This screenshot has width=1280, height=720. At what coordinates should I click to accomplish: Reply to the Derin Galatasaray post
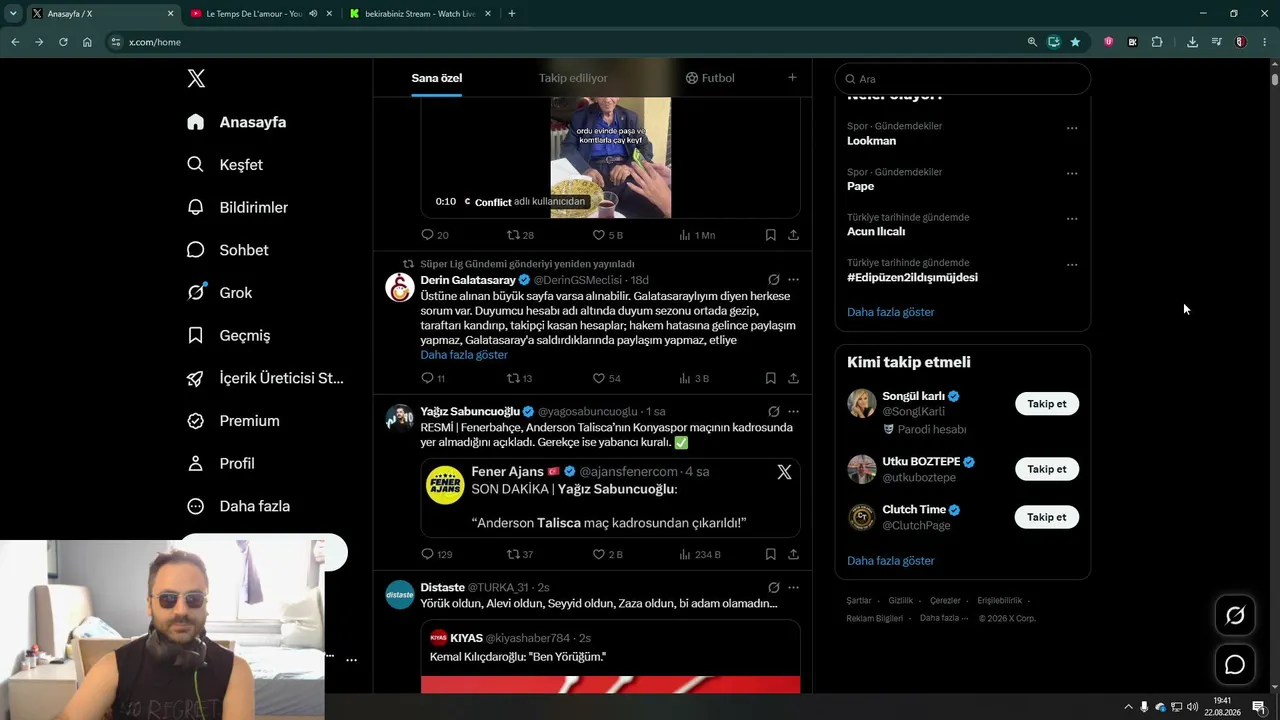[433, 378]
